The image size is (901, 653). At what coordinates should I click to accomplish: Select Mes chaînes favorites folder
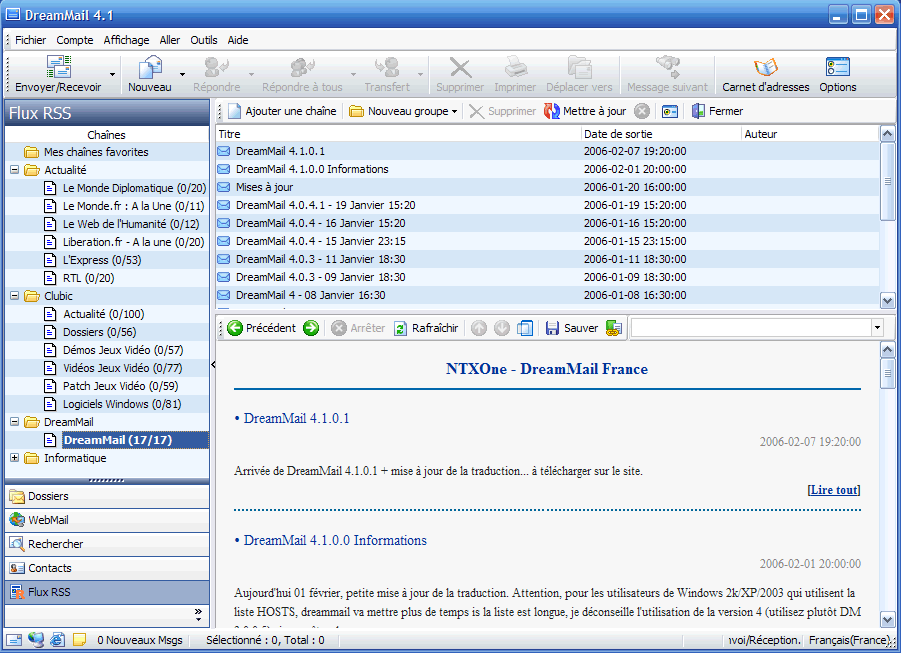(96, 152)
